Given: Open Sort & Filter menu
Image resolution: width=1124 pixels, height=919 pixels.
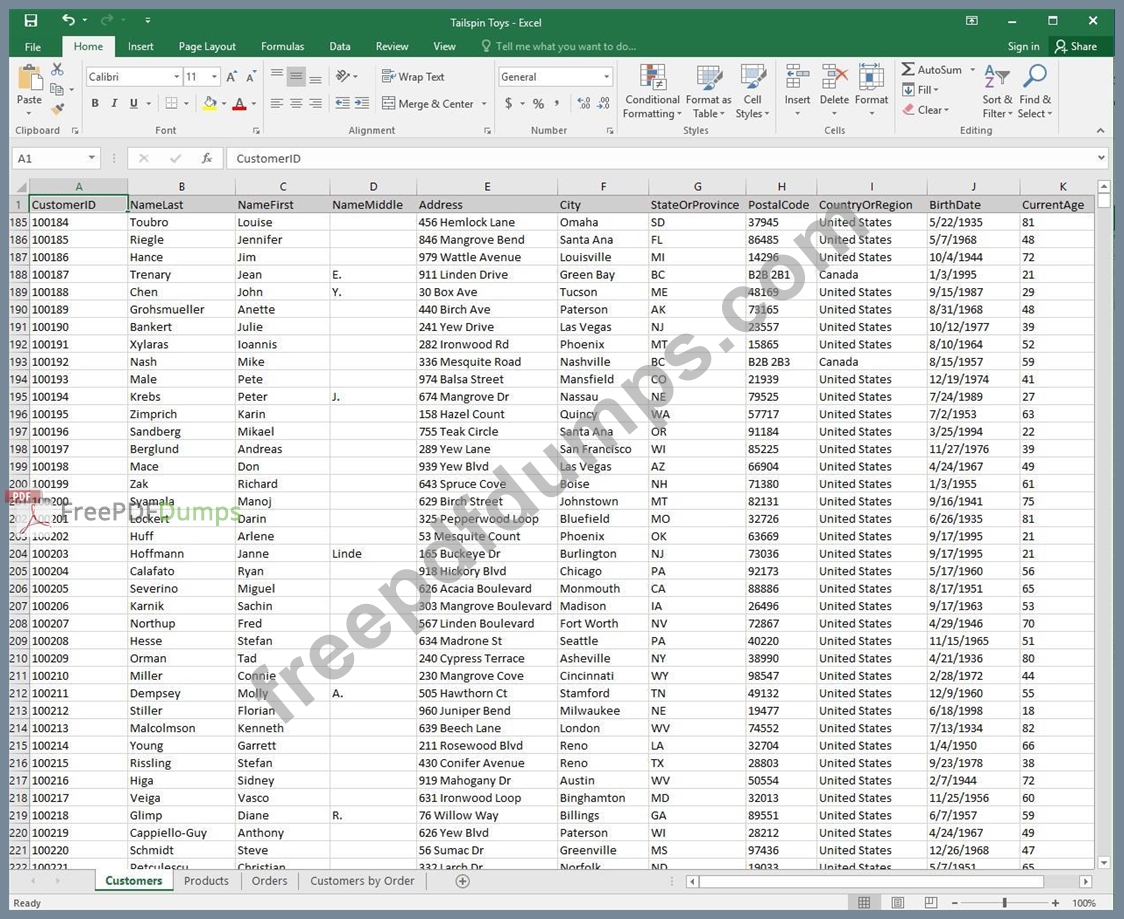Looking at the screenshot, I should (x=997, y=92).
